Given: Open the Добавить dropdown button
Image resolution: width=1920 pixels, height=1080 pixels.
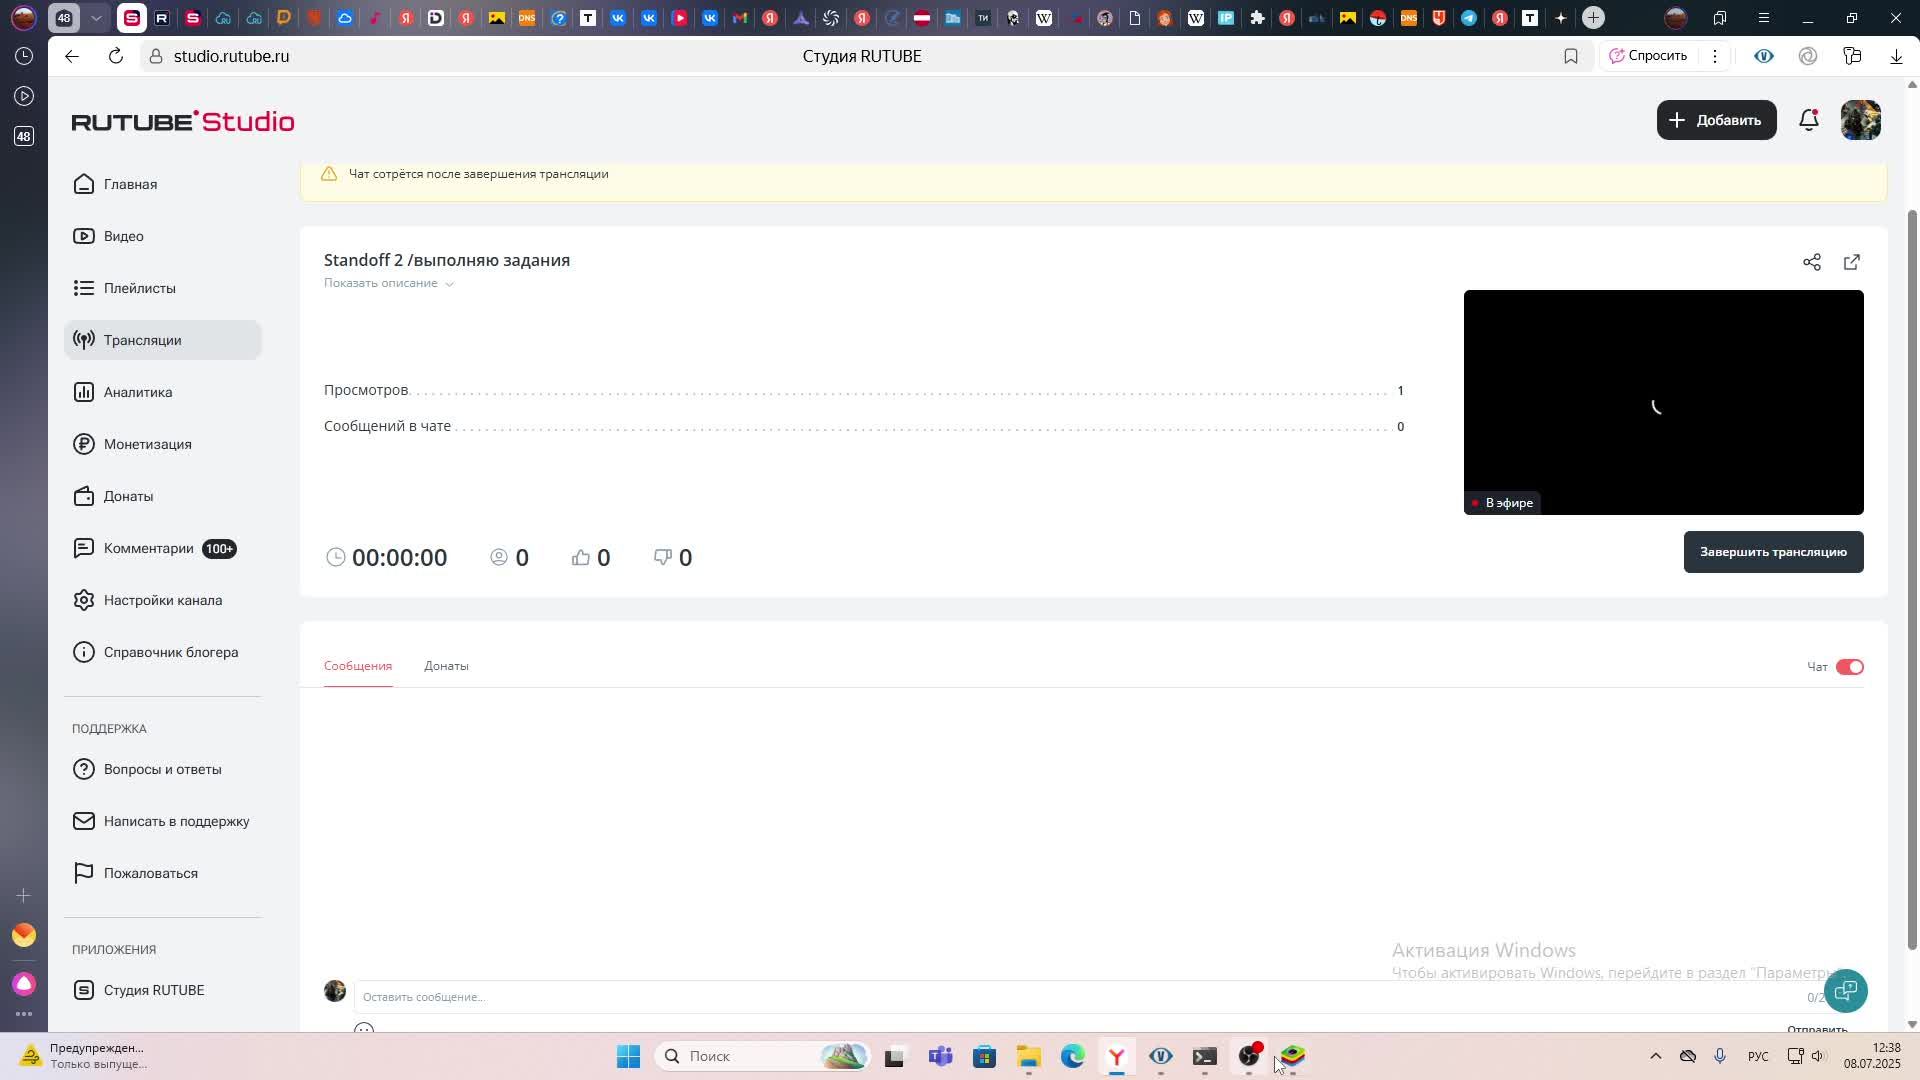Looking at the screenshot, I should tap(1716, 120).
